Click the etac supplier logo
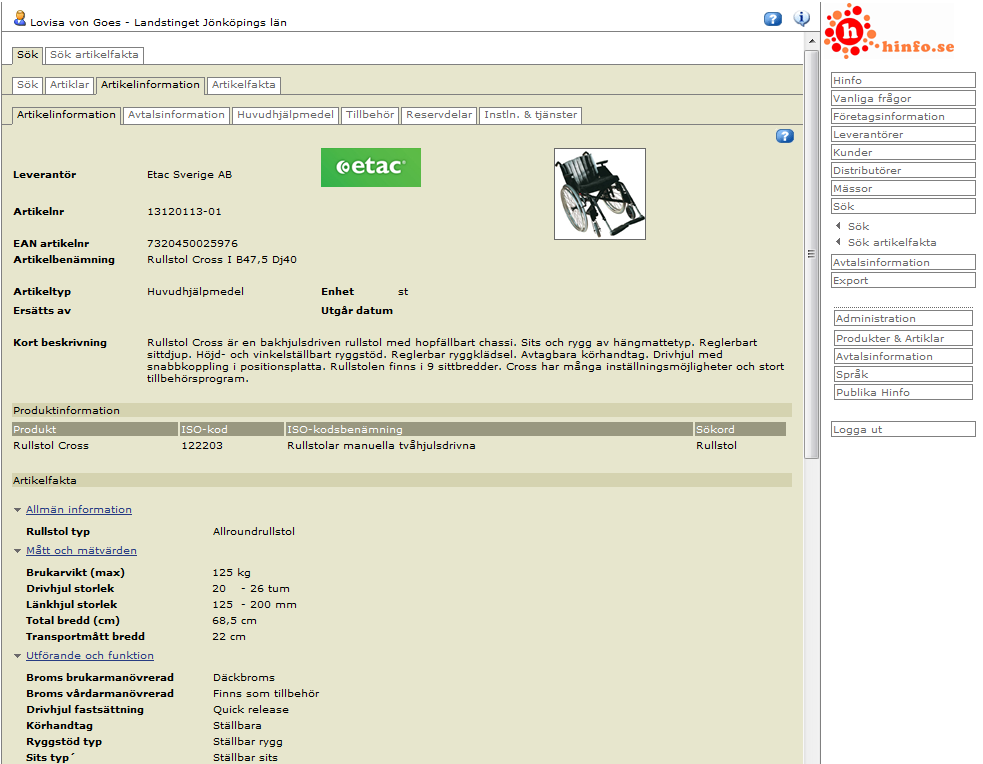This screenshot has width=983, height=764. pos(371,167)
